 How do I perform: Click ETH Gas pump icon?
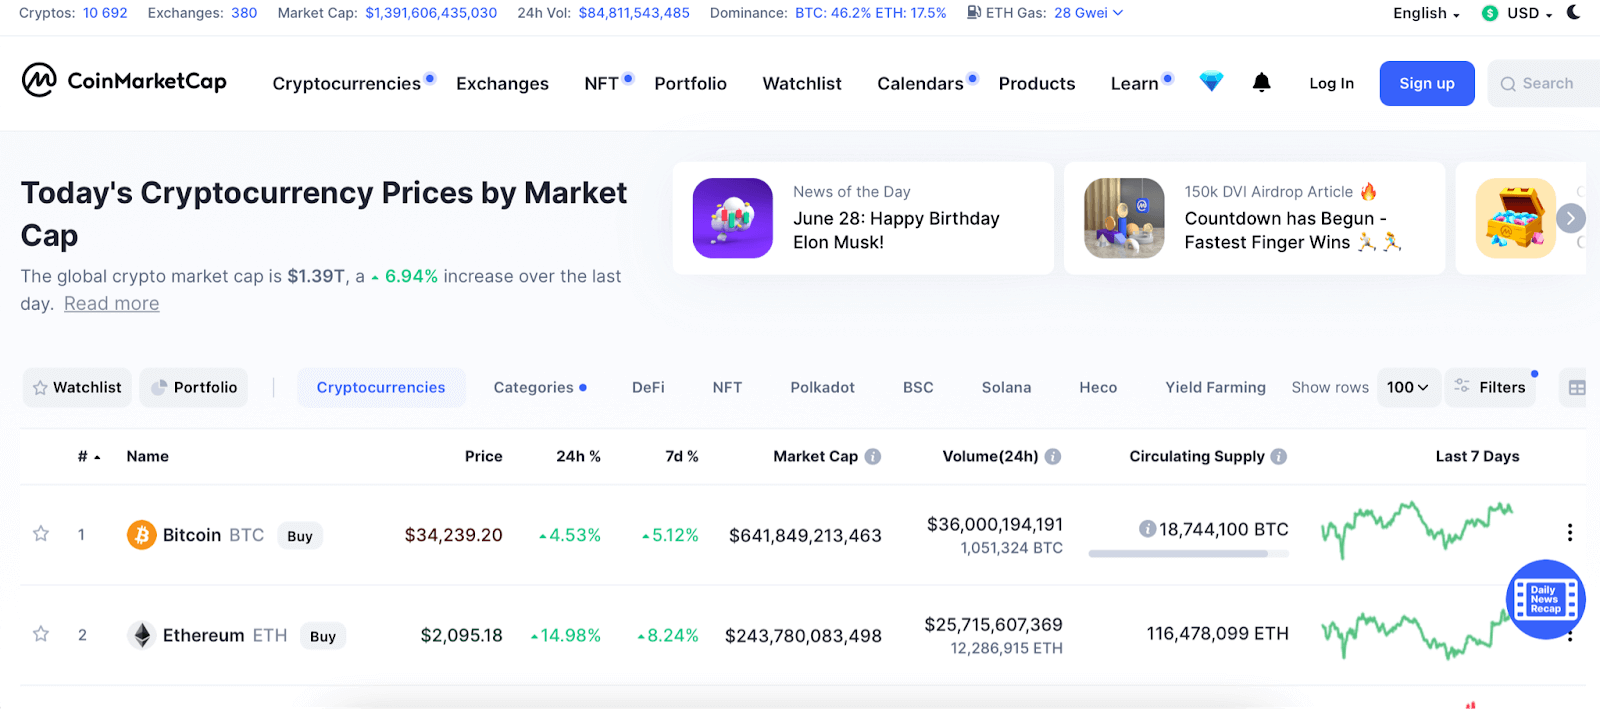coord(974,13)
